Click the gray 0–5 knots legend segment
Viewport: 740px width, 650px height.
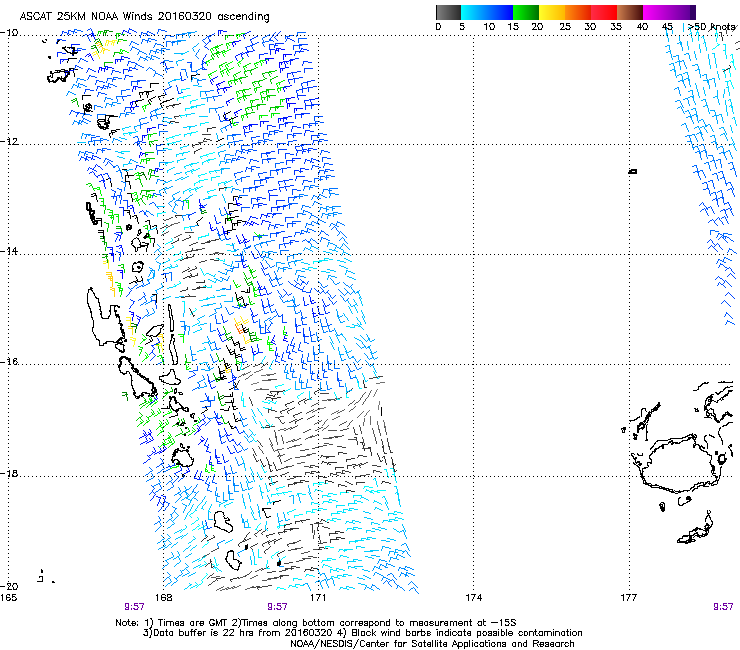pos(448,12)
